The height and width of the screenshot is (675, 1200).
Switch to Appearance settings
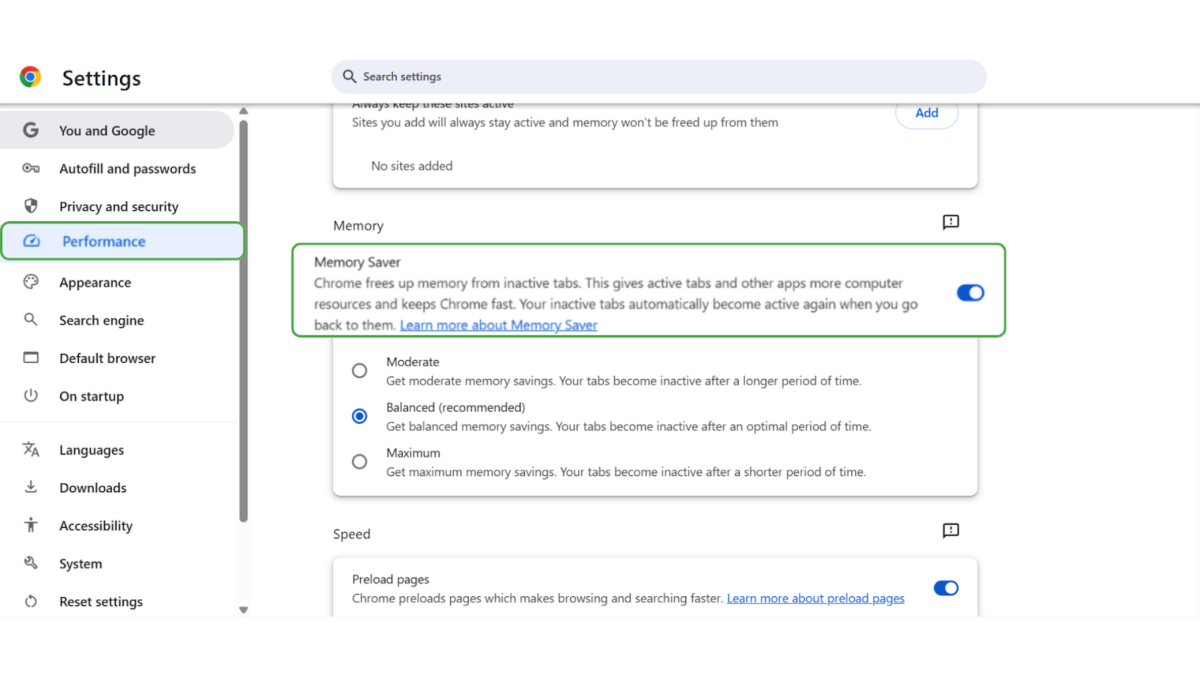coord(117,282)
